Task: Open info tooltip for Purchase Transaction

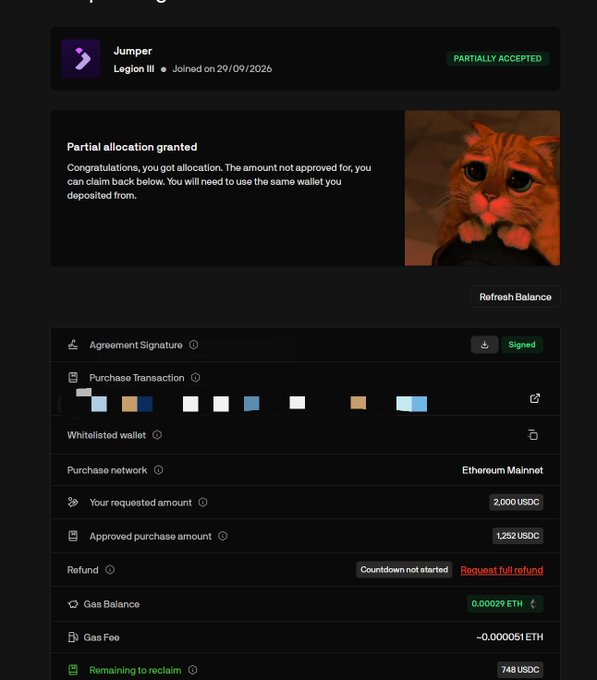Action: point(196,378)
